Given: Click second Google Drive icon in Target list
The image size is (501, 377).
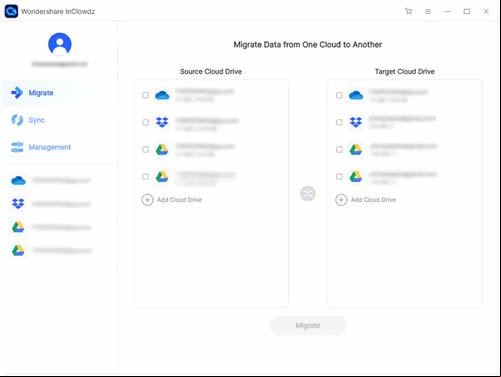Looking at the screenshot, I should (356, 176).
